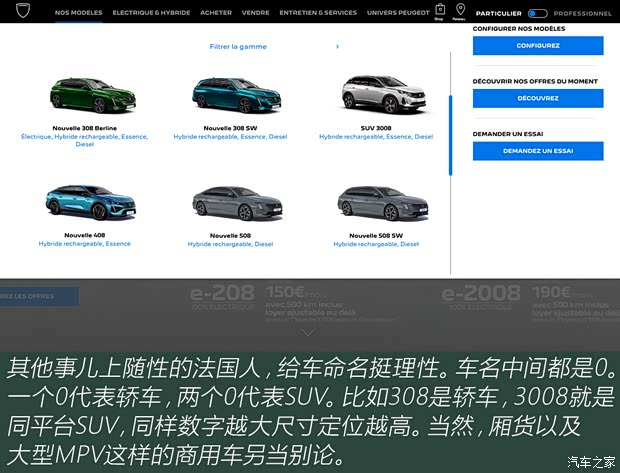Click the Demandez un essai button

(x=538, y=151)
